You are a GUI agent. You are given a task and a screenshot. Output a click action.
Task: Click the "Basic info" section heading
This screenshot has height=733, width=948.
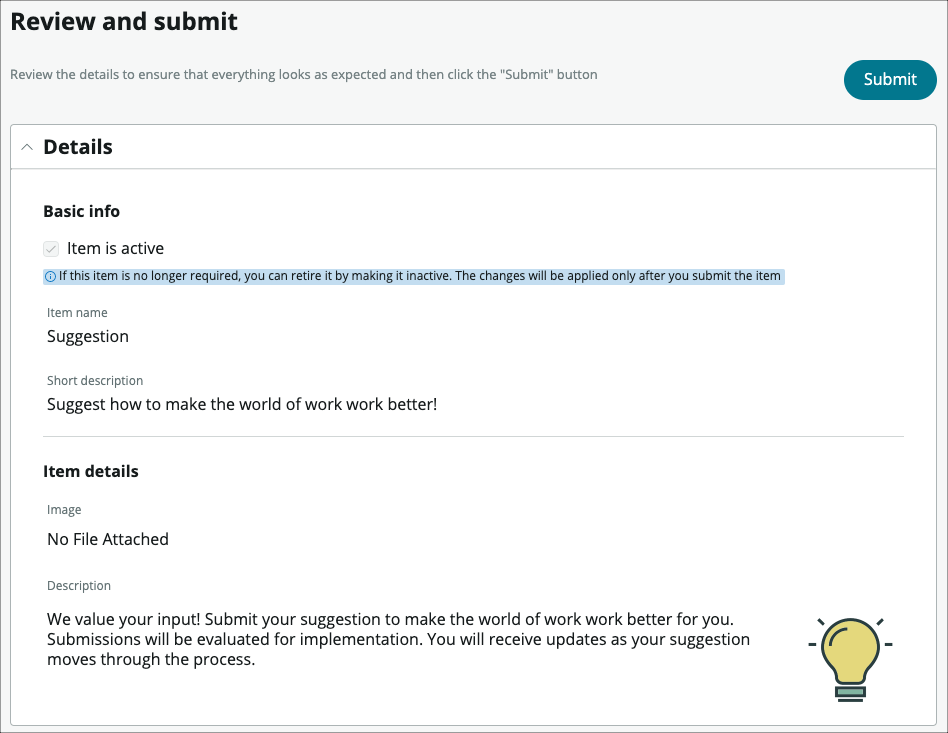pos(80,211)
